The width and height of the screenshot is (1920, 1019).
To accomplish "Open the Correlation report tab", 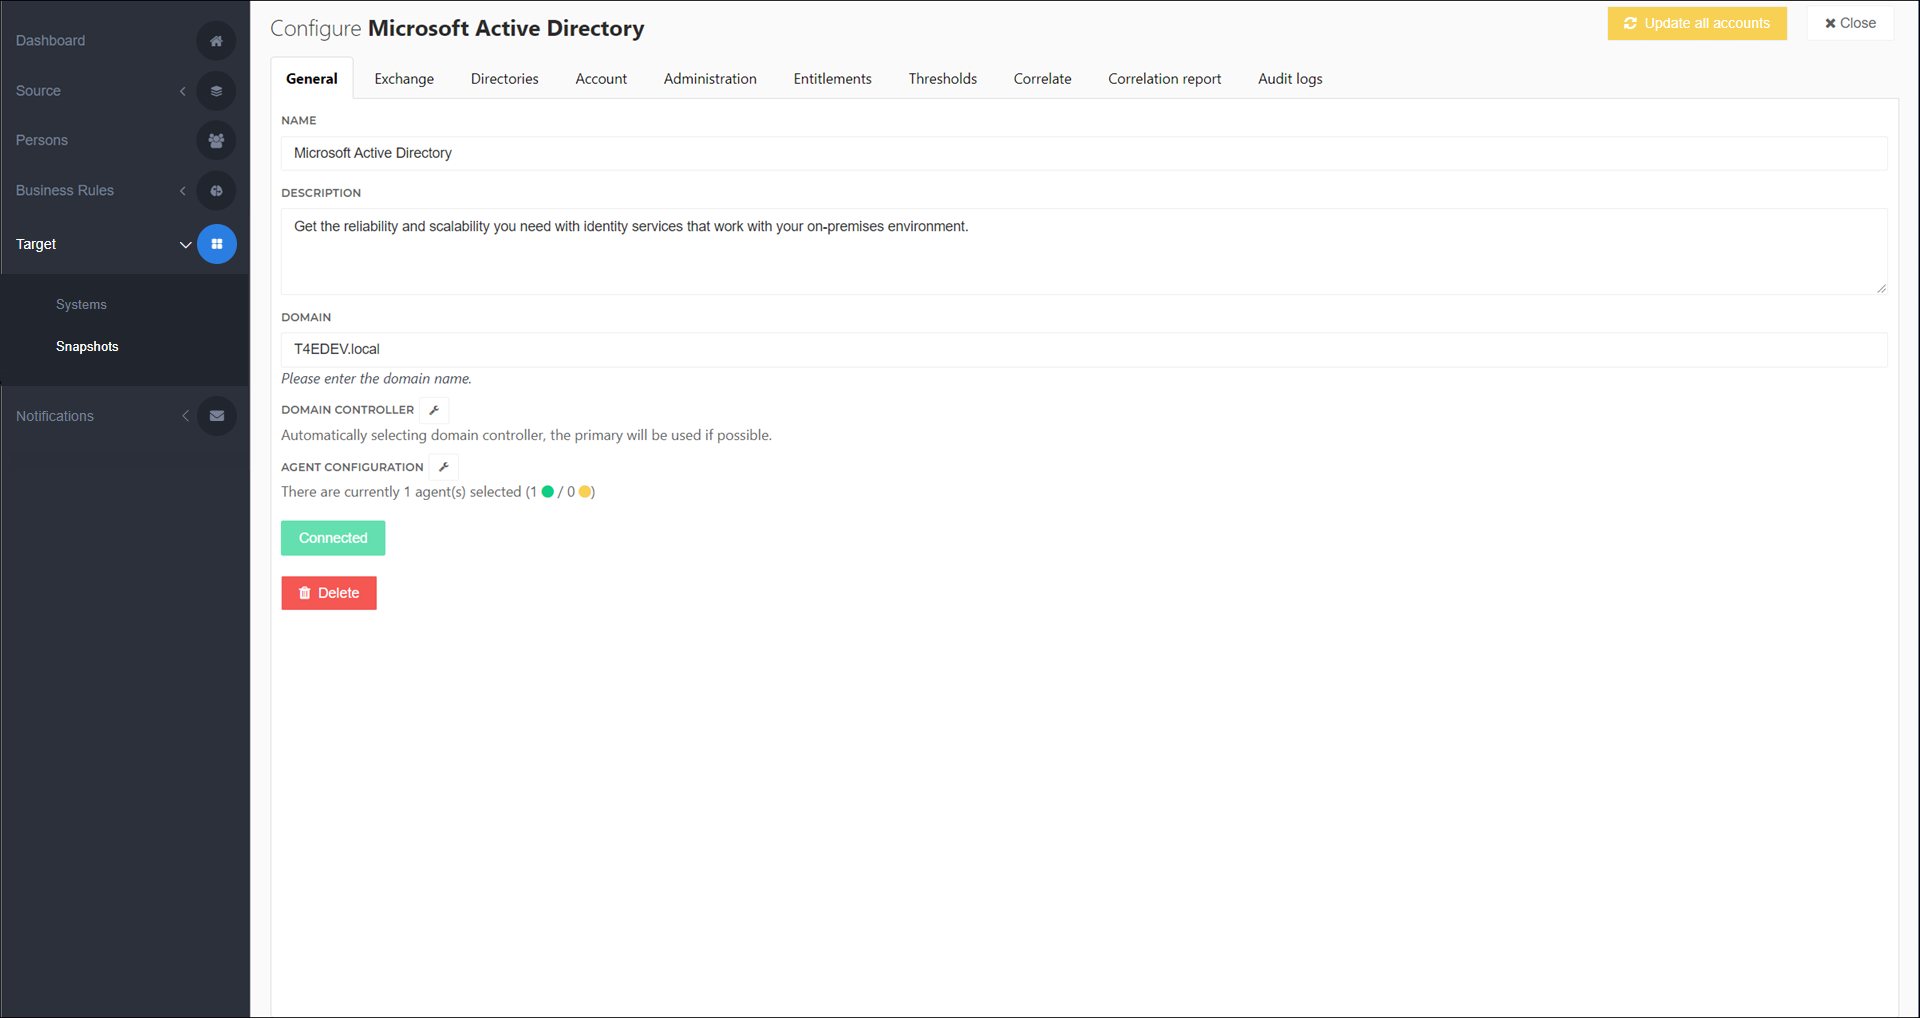I will tap(1165, 79).
